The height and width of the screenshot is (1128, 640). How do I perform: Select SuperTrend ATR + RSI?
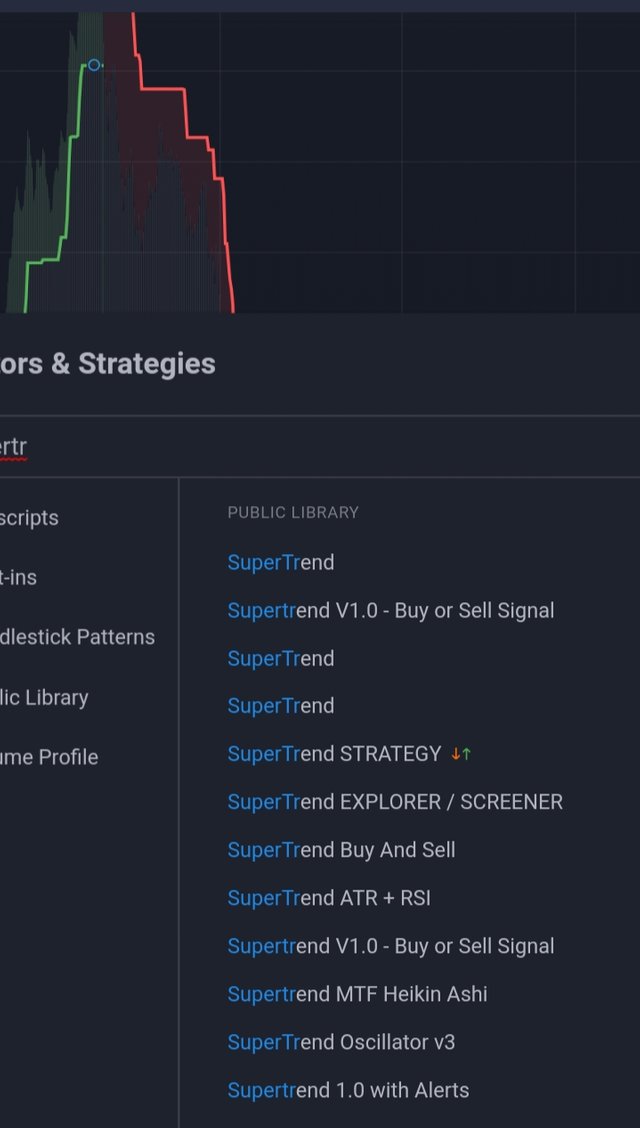(x=329, y=898)
